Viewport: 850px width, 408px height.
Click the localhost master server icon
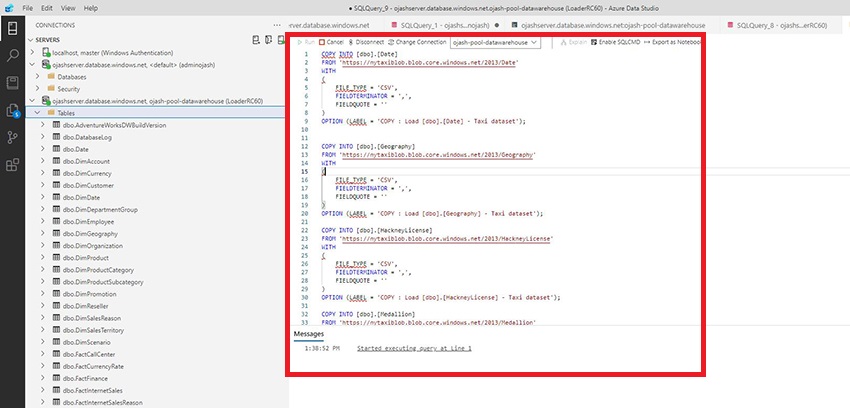tap(47, 53)
